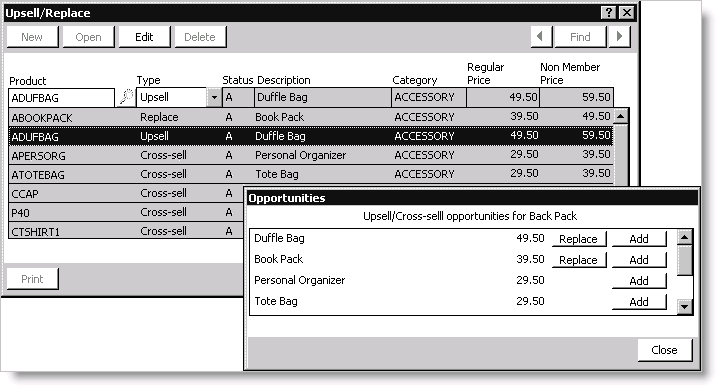718x388 pixels.
Task: Select the highlighted ADUFBAG row in grid
Action: (x=311, y=136)
